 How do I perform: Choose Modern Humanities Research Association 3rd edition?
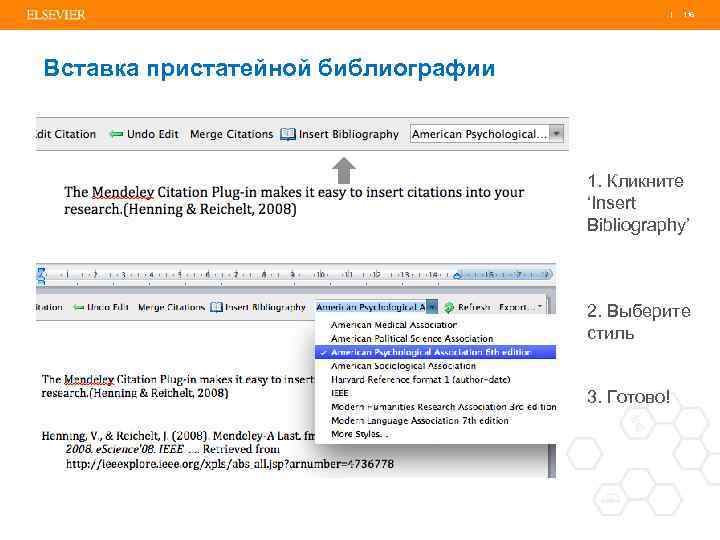[444, 407]
